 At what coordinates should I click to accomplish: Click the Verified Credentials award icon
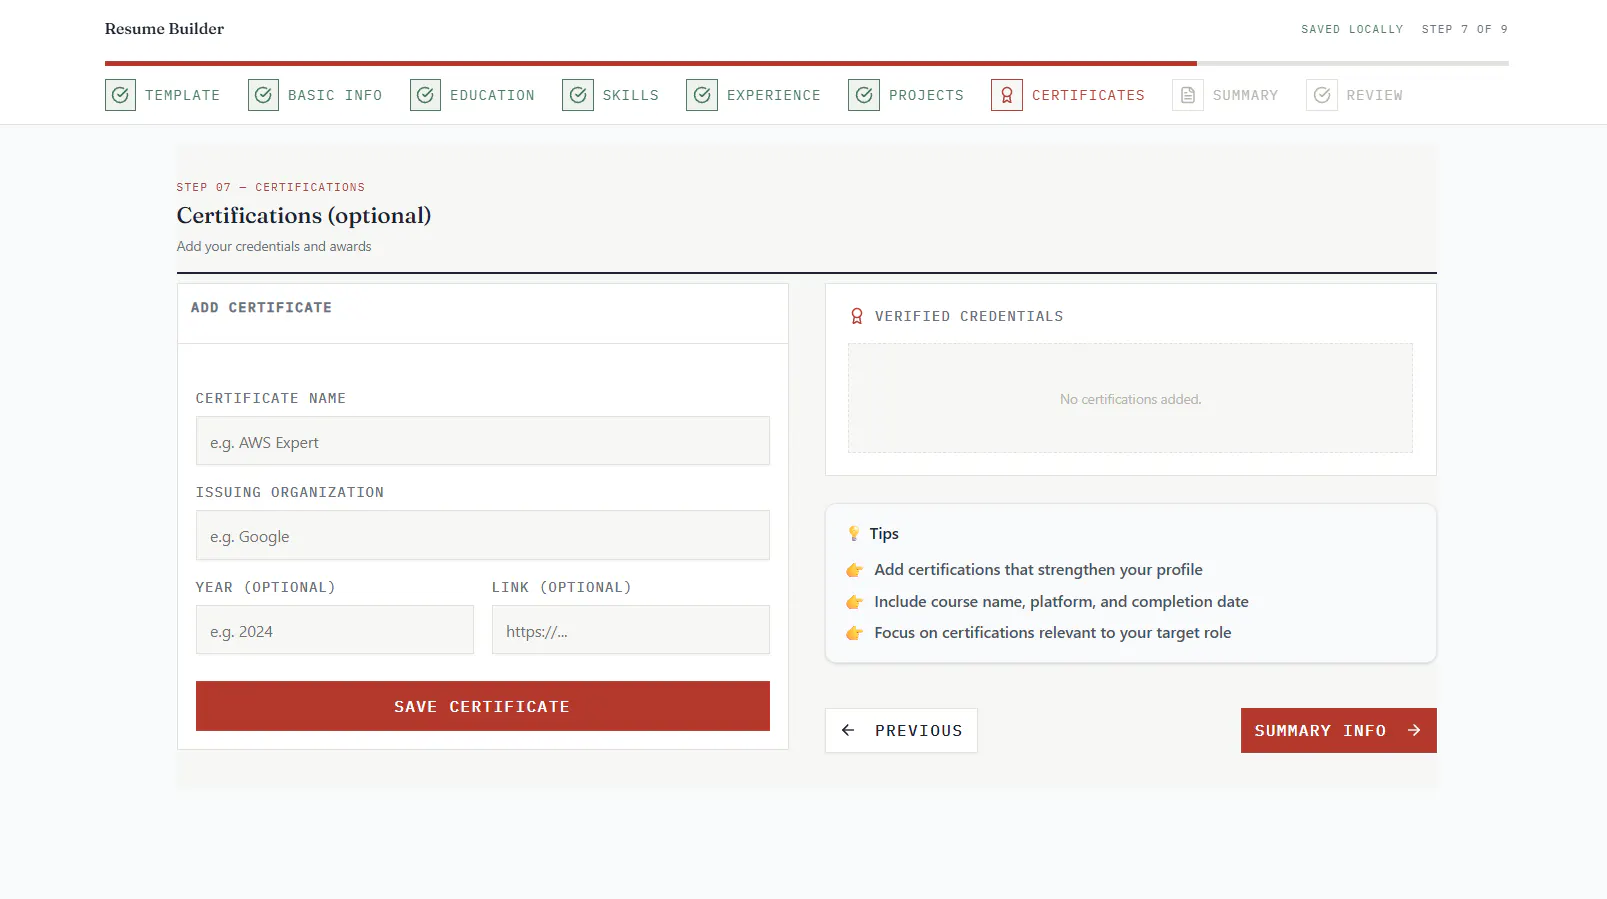point(857,316)
